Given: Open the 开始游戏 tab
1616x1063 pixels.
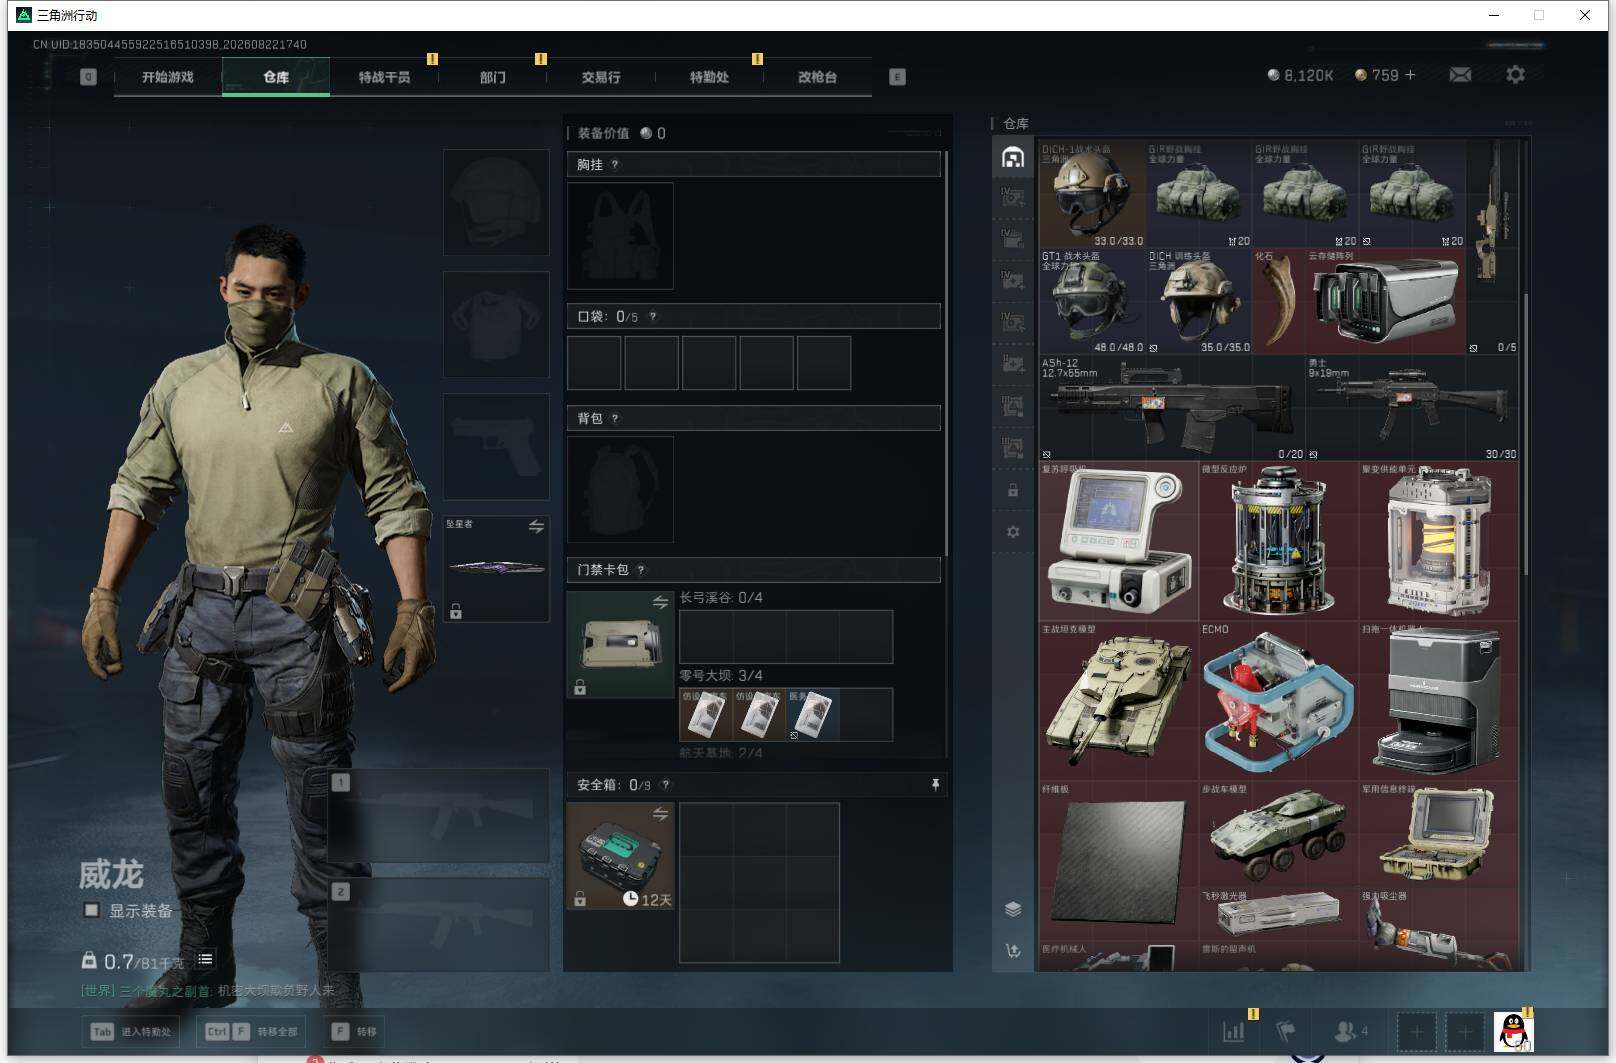Looking at the screenshot, I should 167,77.
